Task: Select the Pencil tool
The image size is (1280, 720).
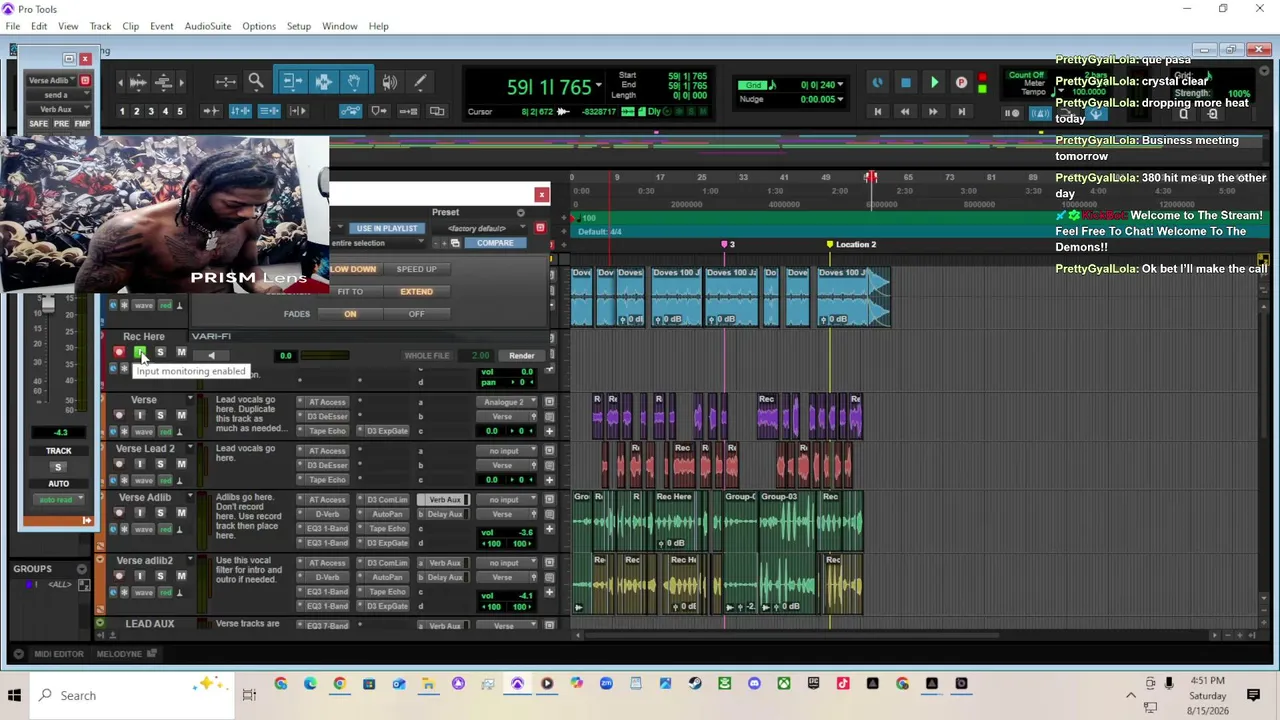Action: (420, 82)
